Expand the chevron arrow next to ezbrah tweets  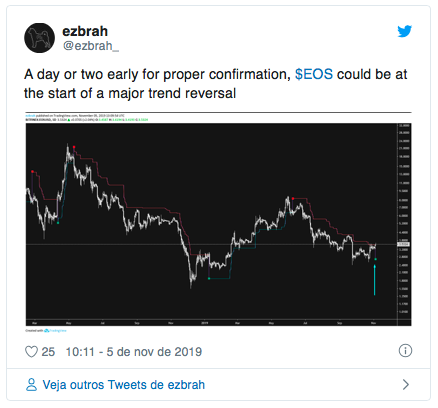406,385
